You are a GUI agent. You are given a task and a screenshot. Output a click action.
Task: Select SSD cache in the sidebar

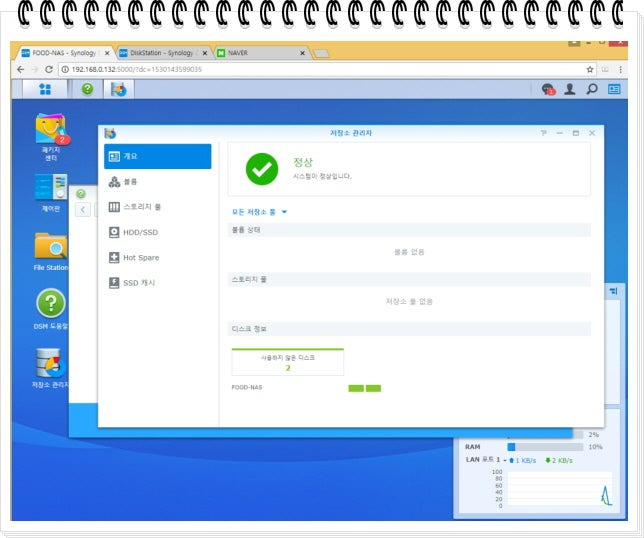click(x=158, y=283)
